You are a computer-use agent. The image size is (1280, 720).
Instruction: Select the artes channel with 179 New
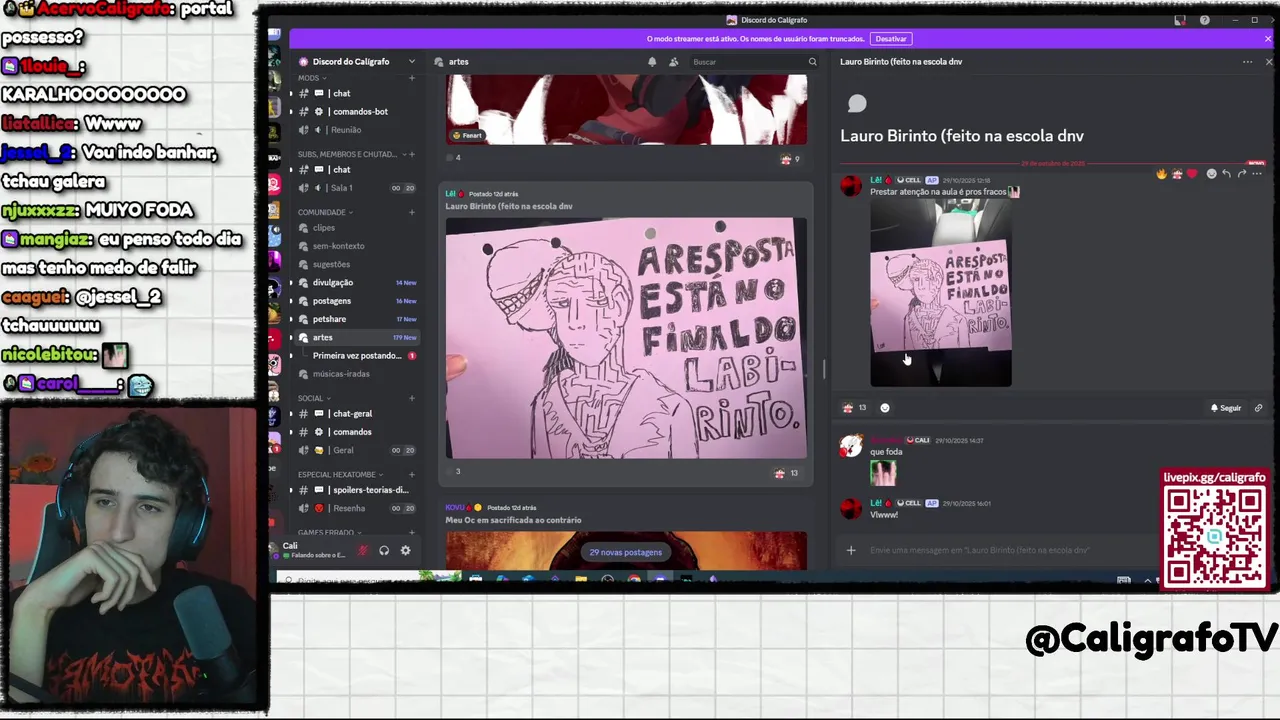pos(358,337)
